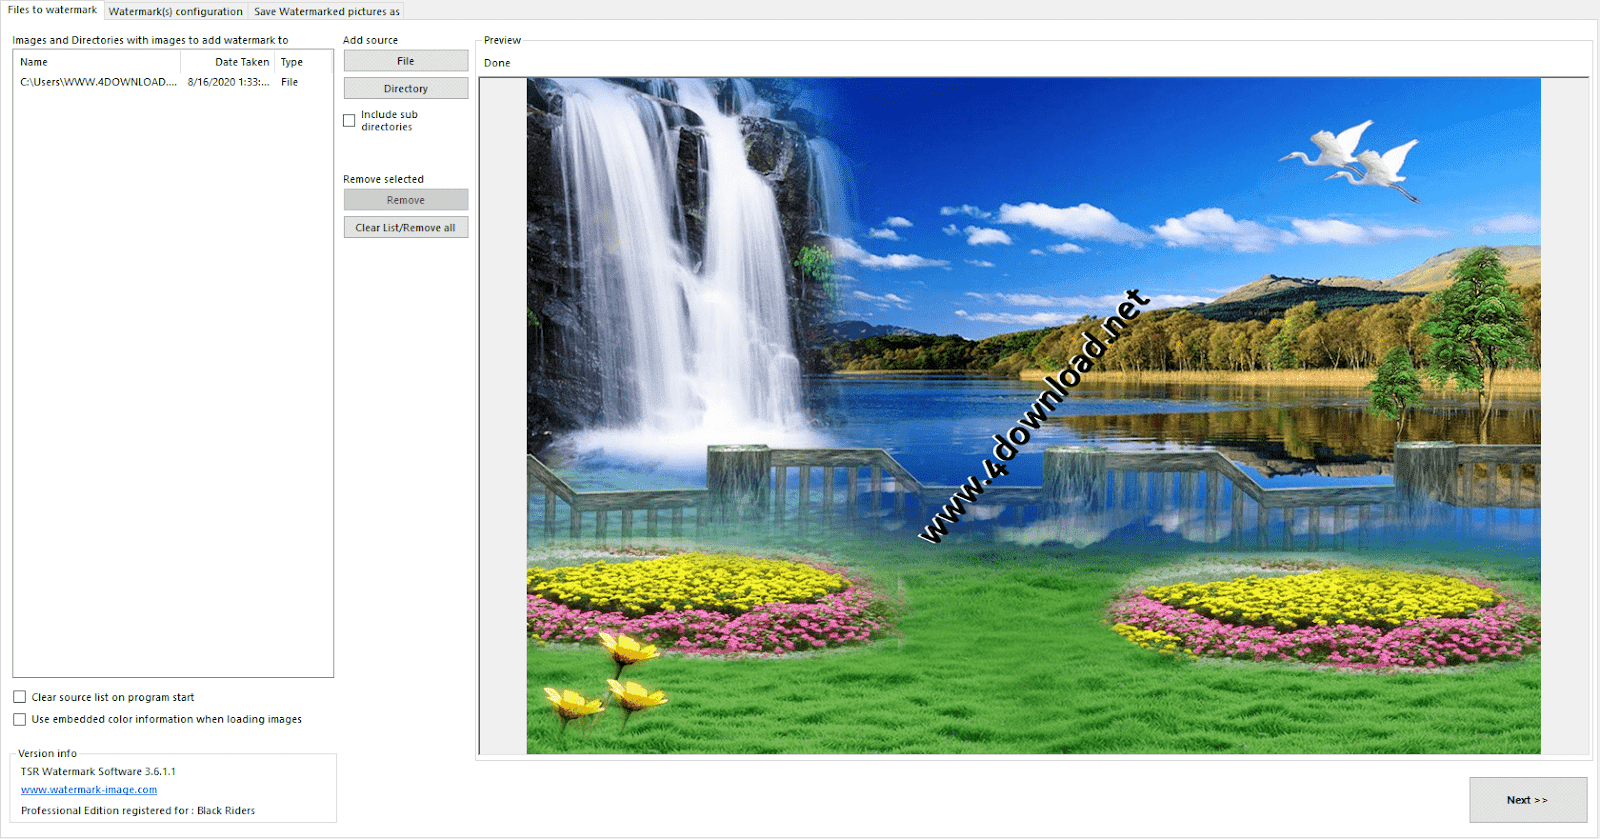
Task: Open the Save Watermarked pictures as tab
Action: [327, 11]
